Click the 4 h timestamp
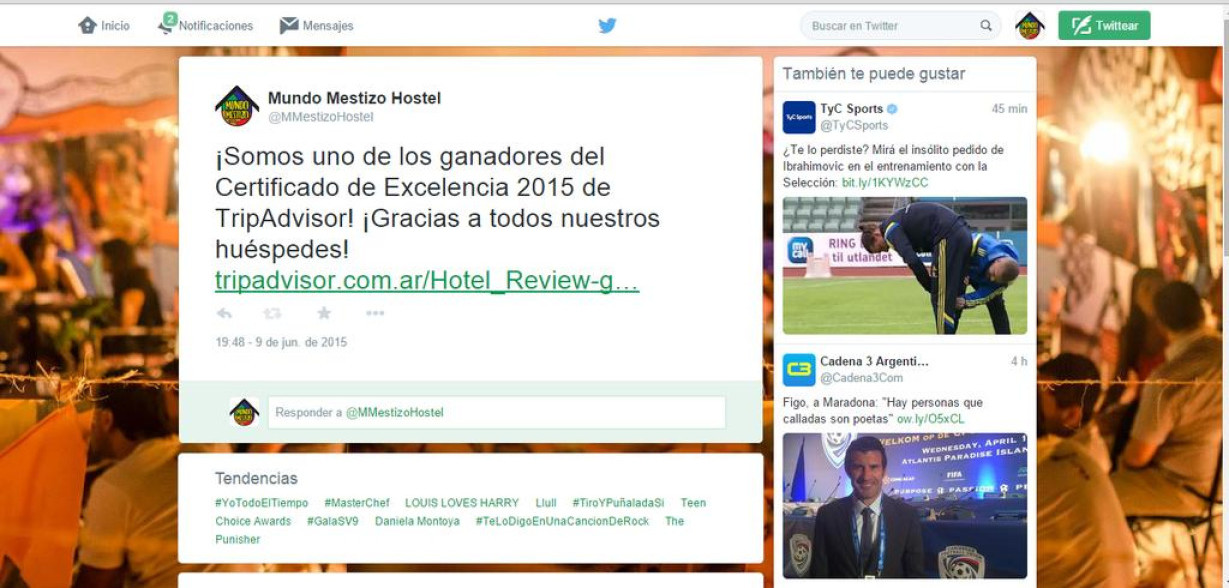1229x588 pixels. pos(1019,361)
